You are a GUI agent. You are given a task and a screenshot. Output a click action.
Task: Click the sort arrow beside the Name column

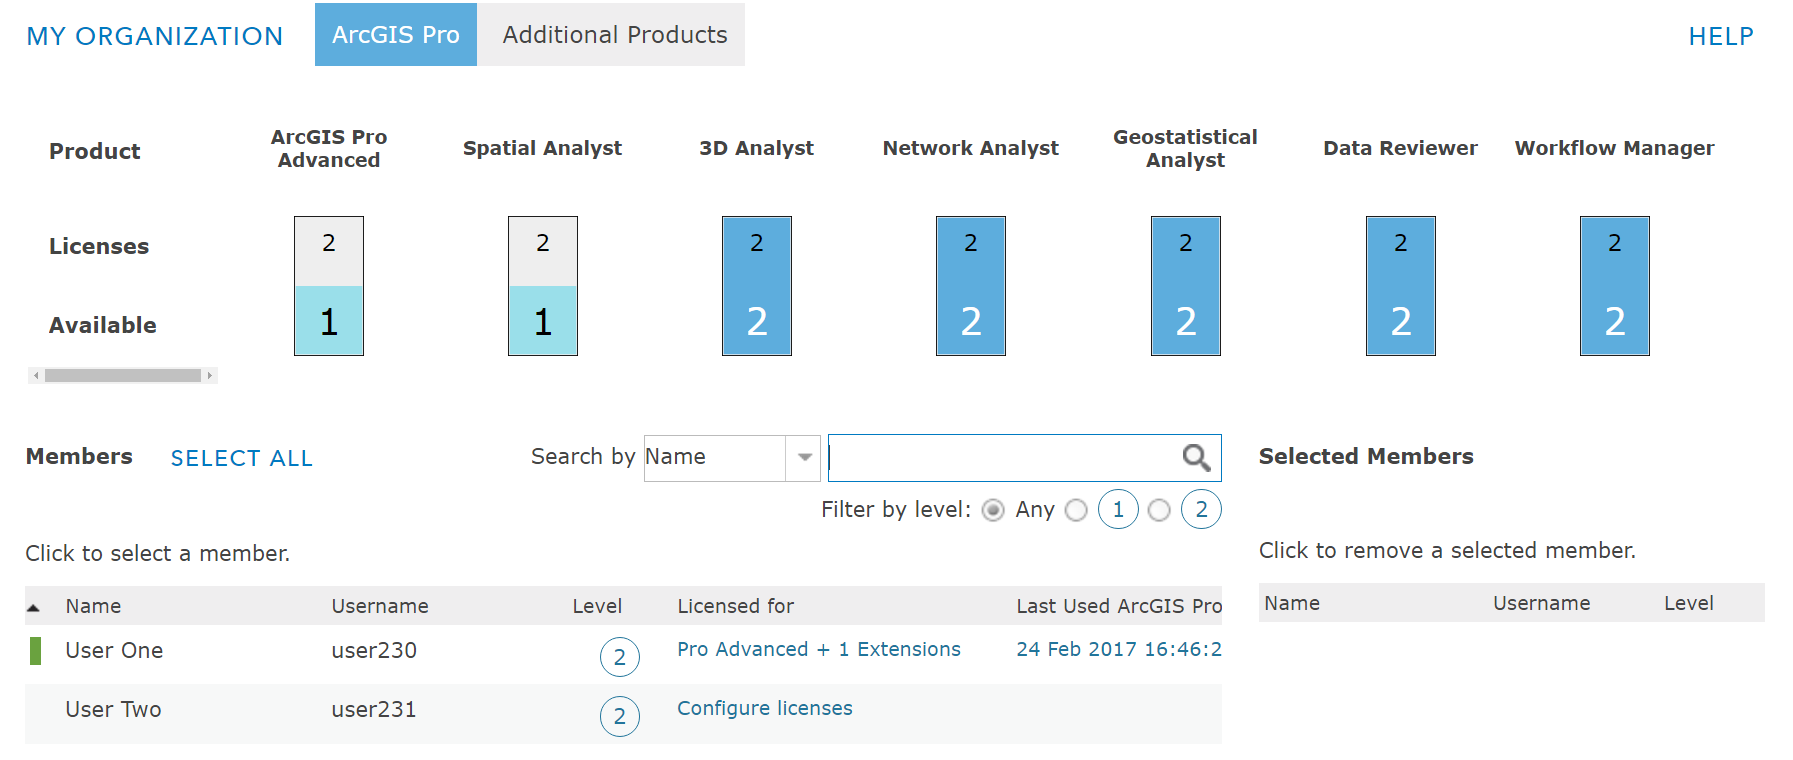point(34,607)
